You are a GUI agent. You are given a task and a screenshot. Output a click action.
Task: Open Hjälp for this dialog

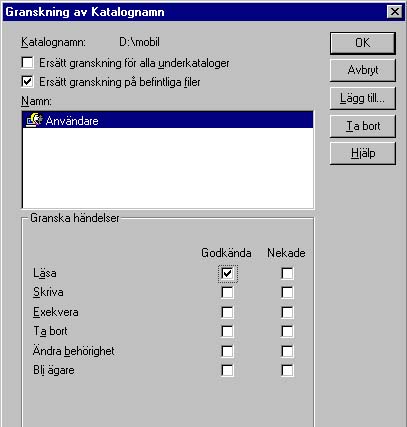coord(363,154)
